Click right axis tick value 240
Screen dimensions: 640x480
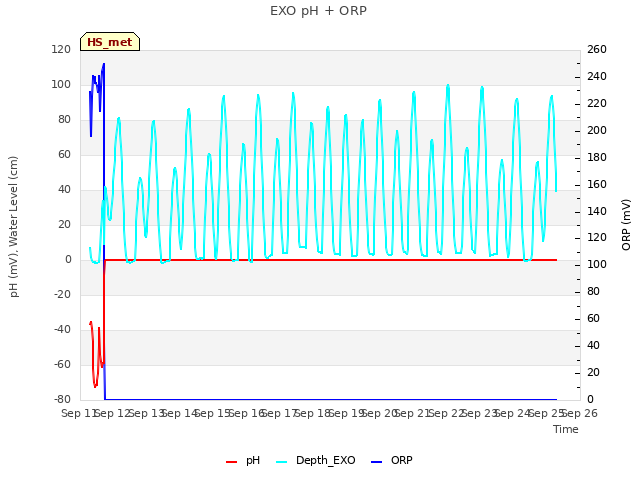[x=597, y=76]
